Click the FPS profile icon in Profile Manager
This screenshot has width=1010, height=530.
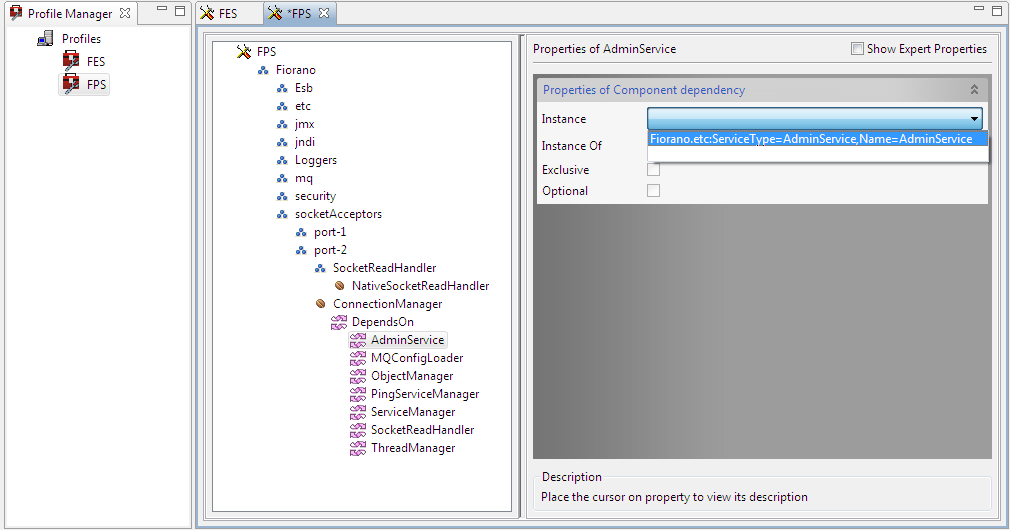click(x=71, y=85)
